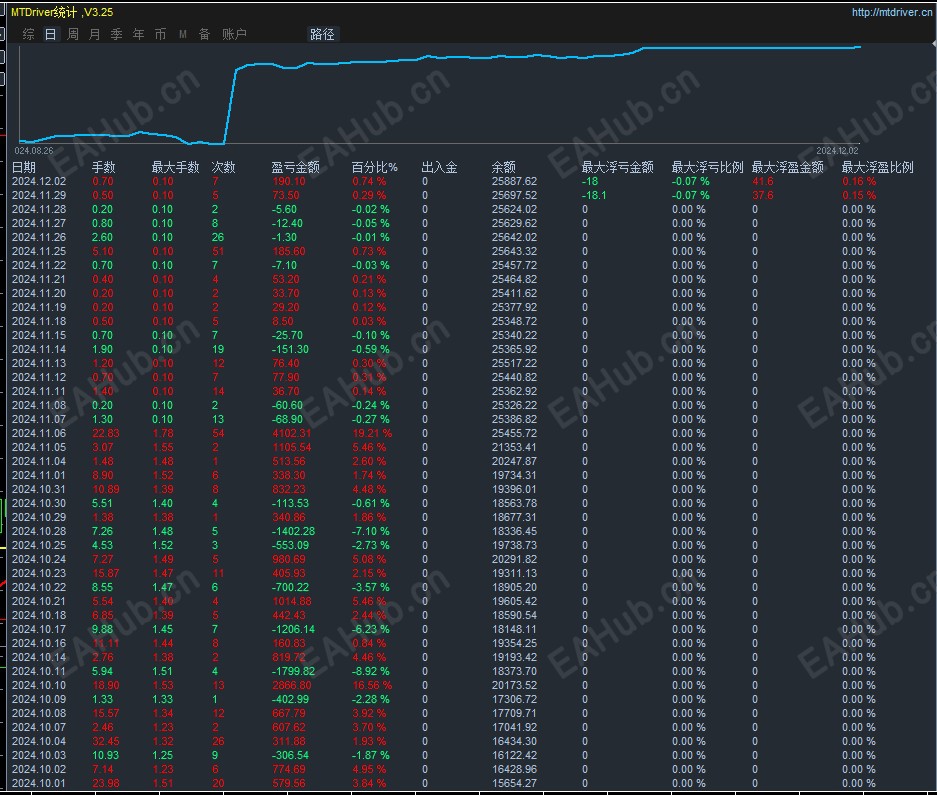Click the 2024.10.01 date cell

(39, 783)
